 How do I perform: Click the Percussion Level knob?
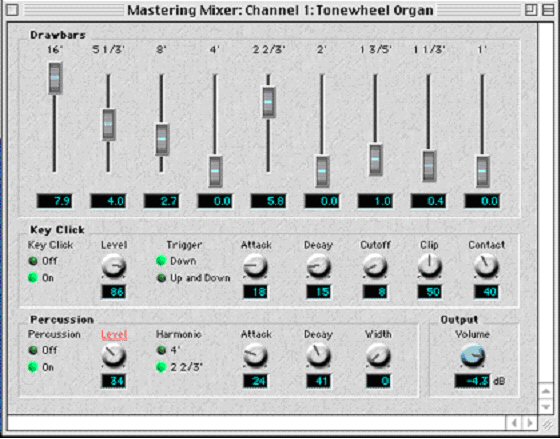coord(114,355)
